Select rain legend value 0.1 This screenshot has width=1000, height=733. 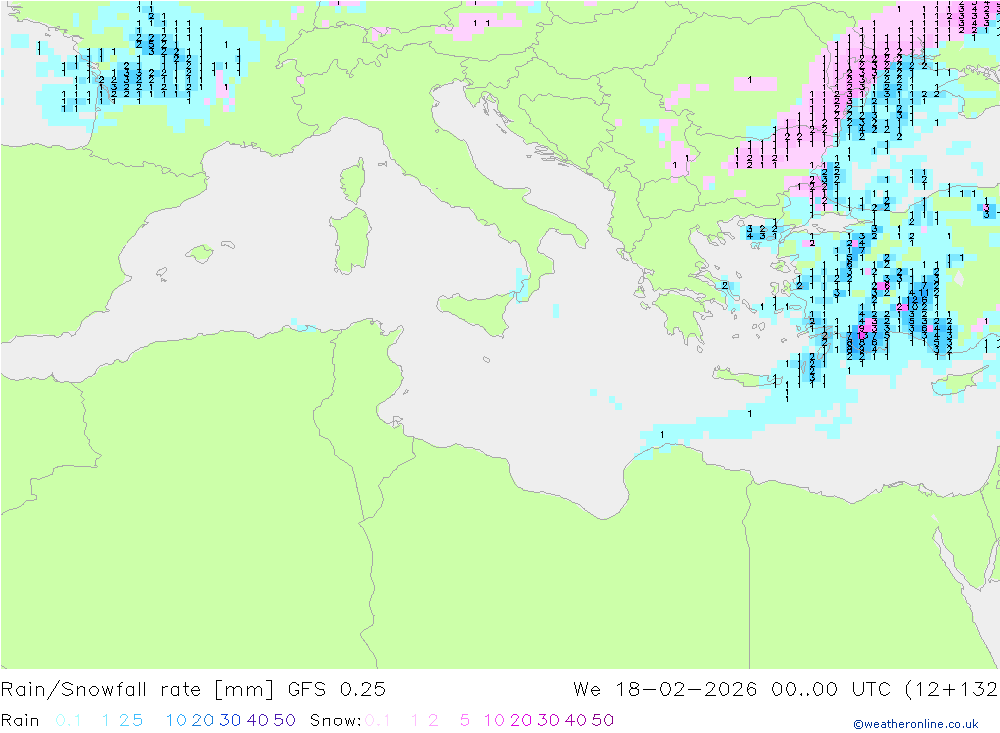click(68, 720)
